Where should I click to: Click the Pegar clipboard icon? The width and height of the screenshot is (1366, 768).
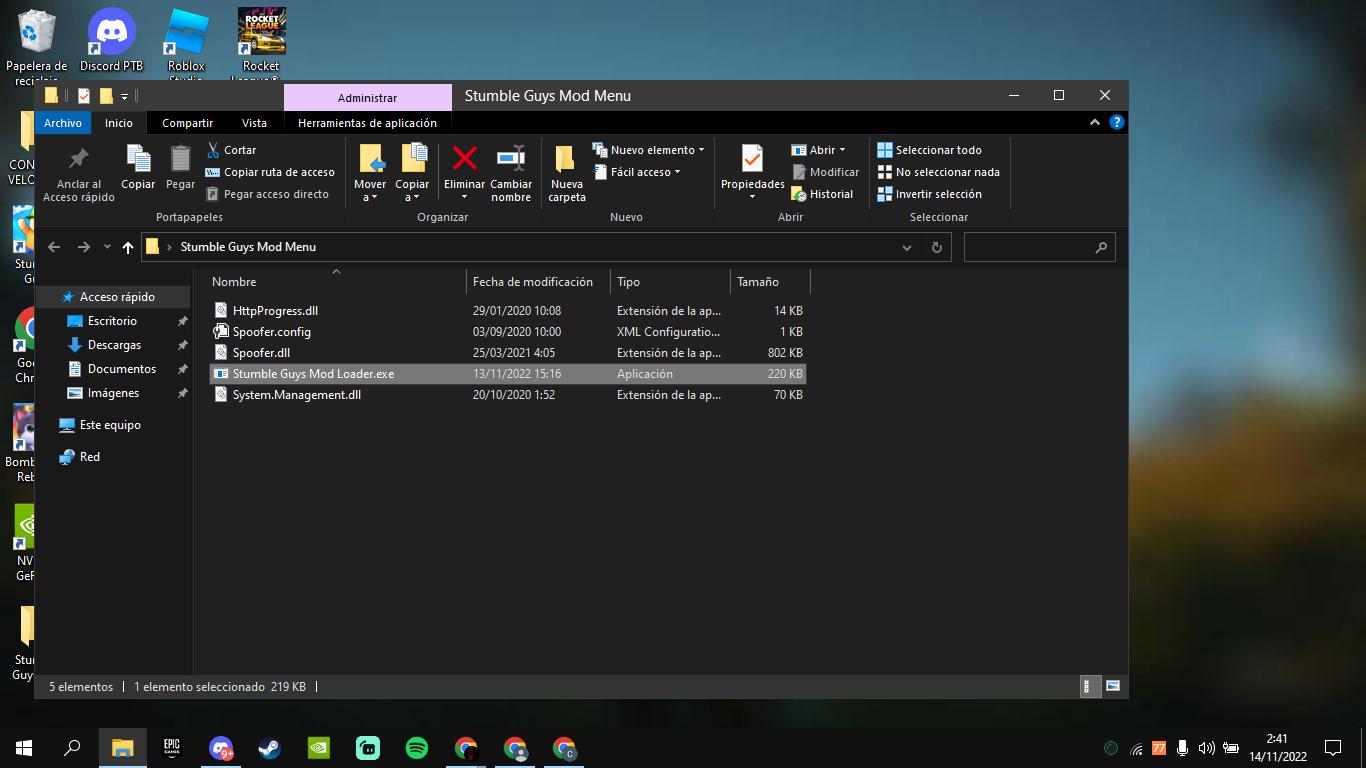click(180, 160)
